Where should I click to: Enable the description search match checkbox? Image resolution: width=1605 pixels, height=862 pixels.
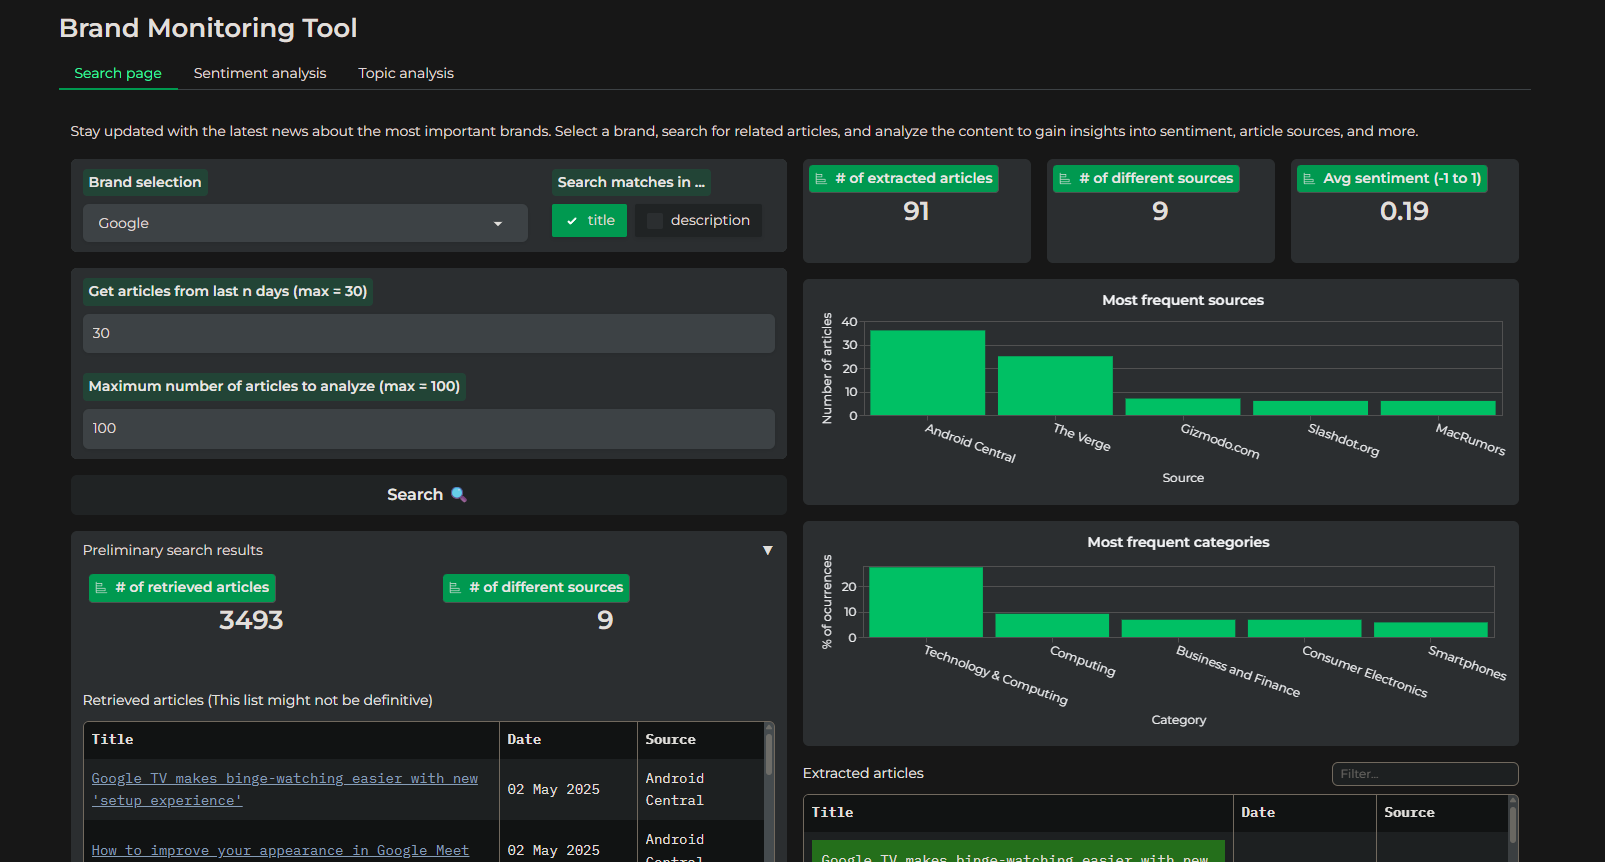coord(698,220)
